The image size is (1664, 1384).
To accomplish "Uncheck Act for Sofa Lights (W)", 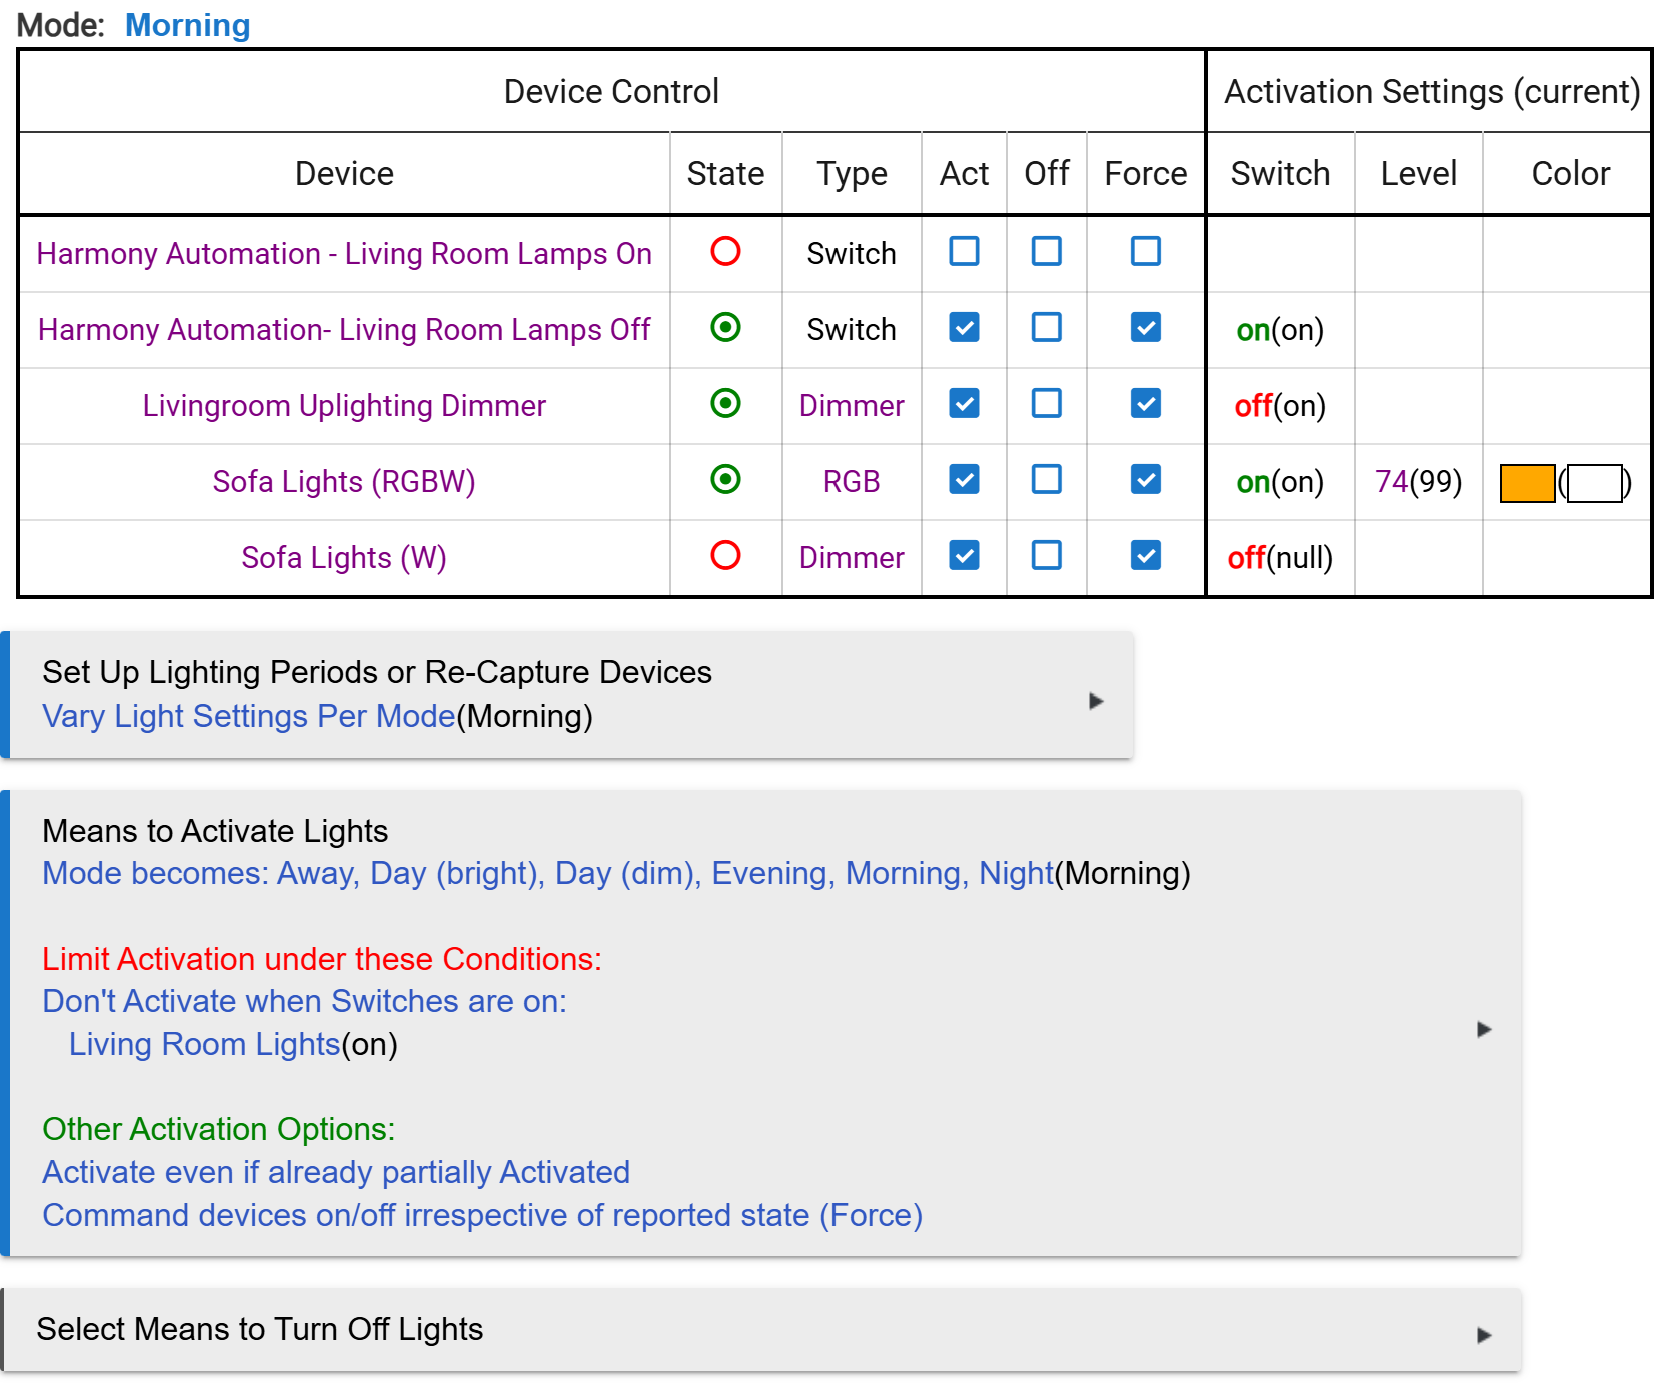I will coord(964,555).
